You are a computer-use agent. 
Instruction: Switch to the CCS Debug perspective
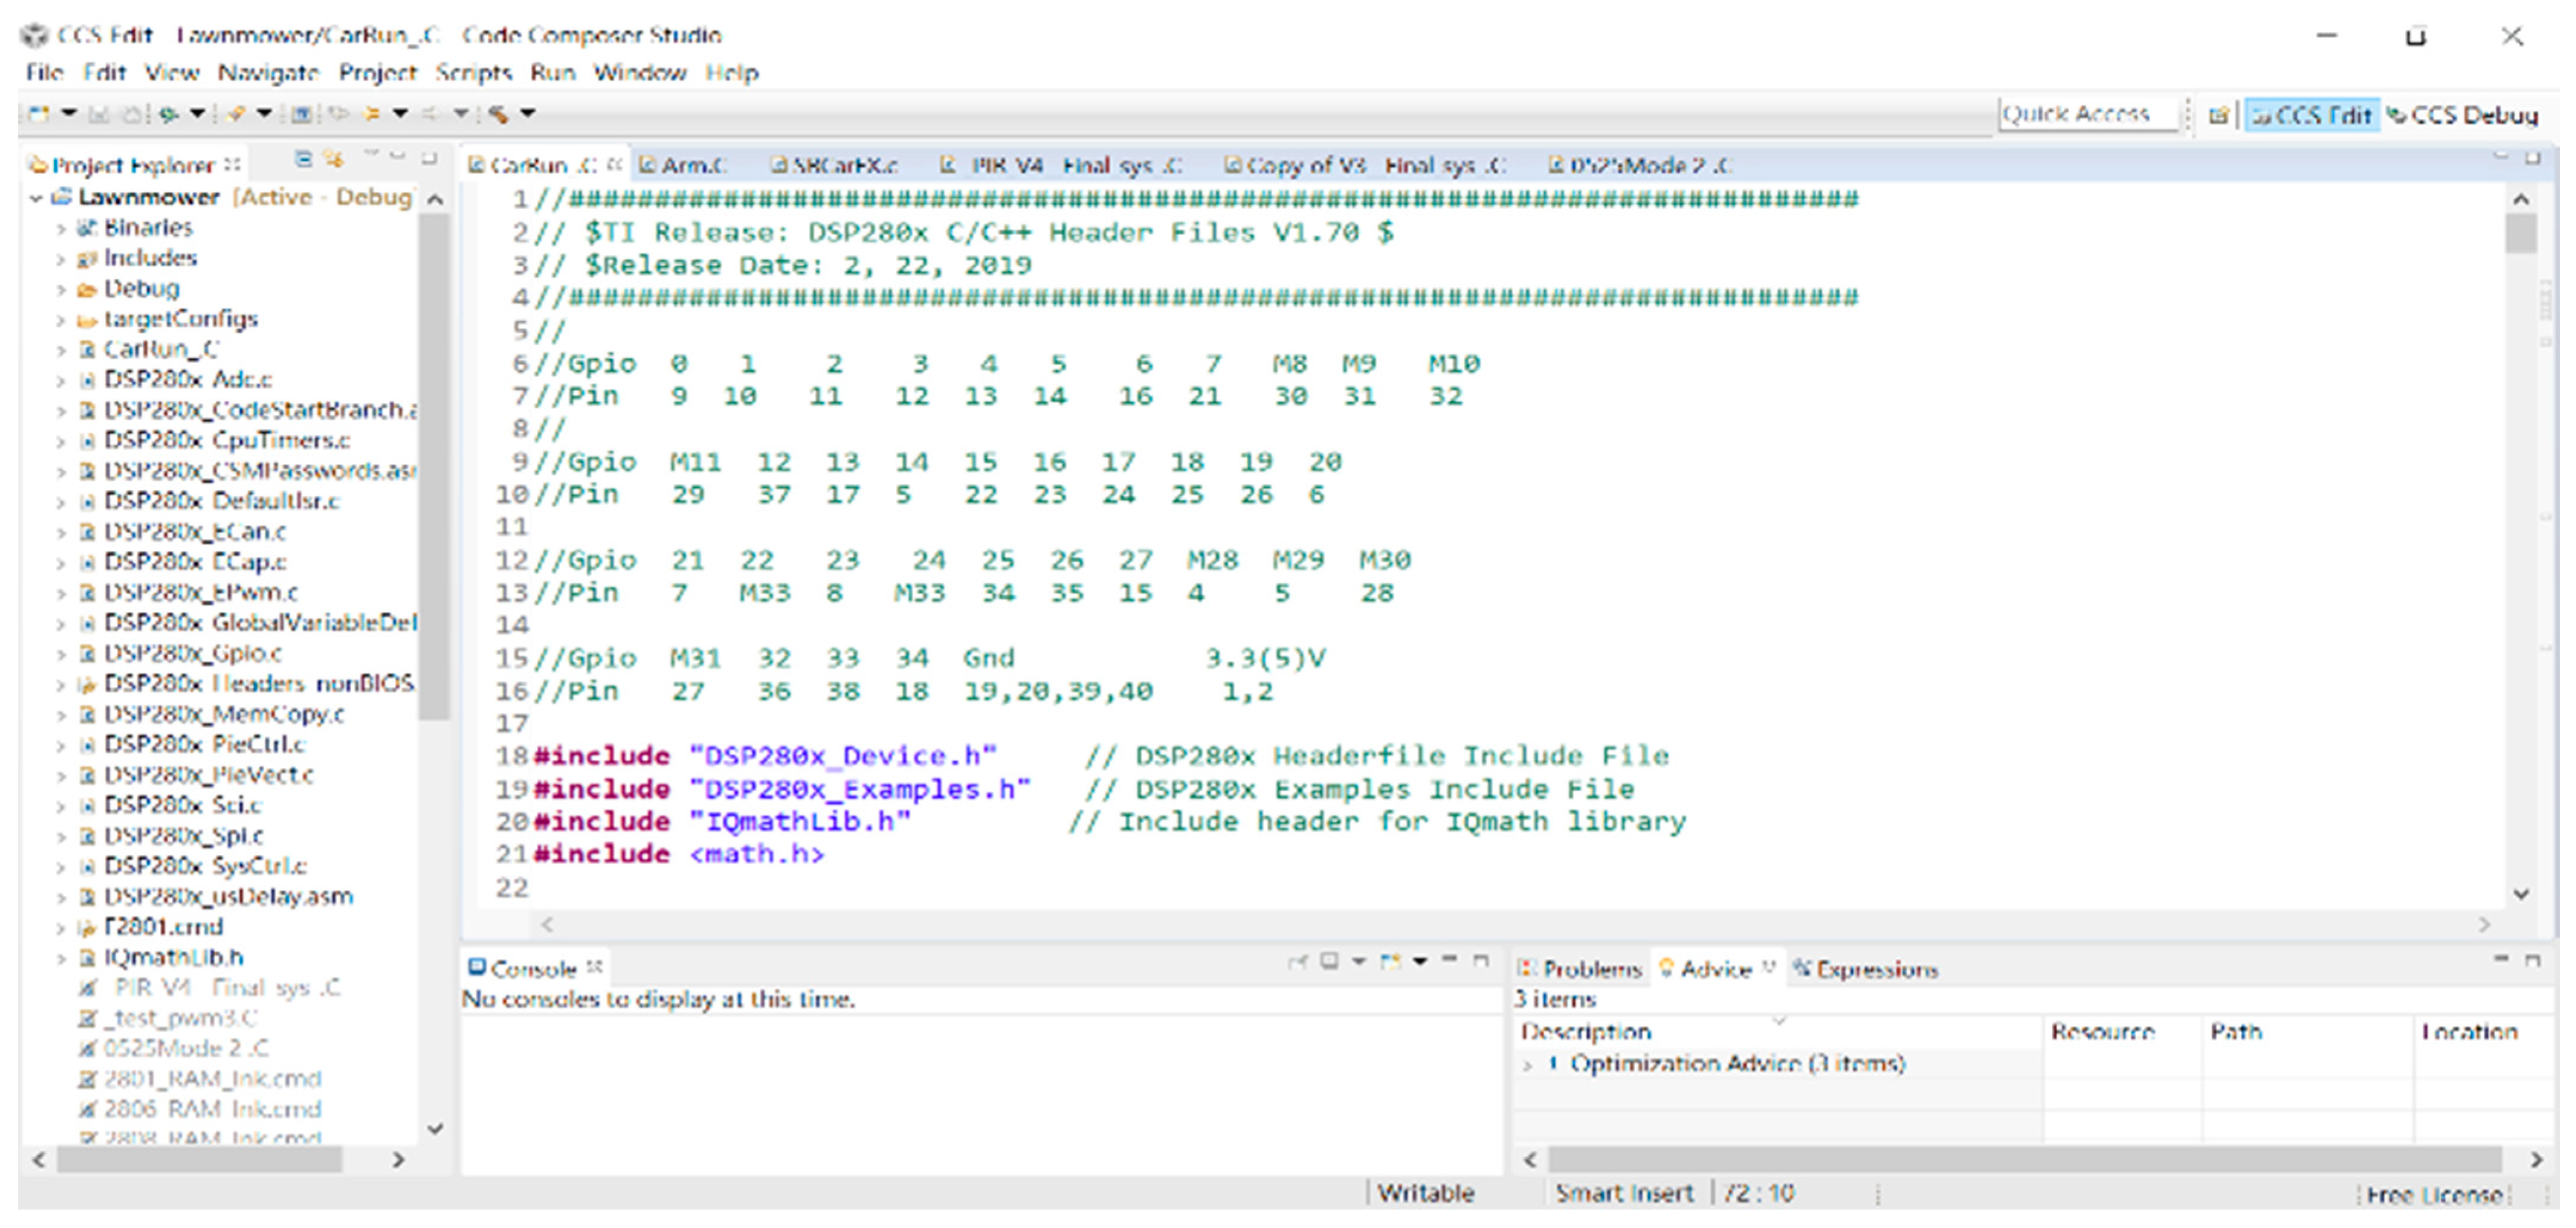pyautogui.click(x=2462, y=116)
